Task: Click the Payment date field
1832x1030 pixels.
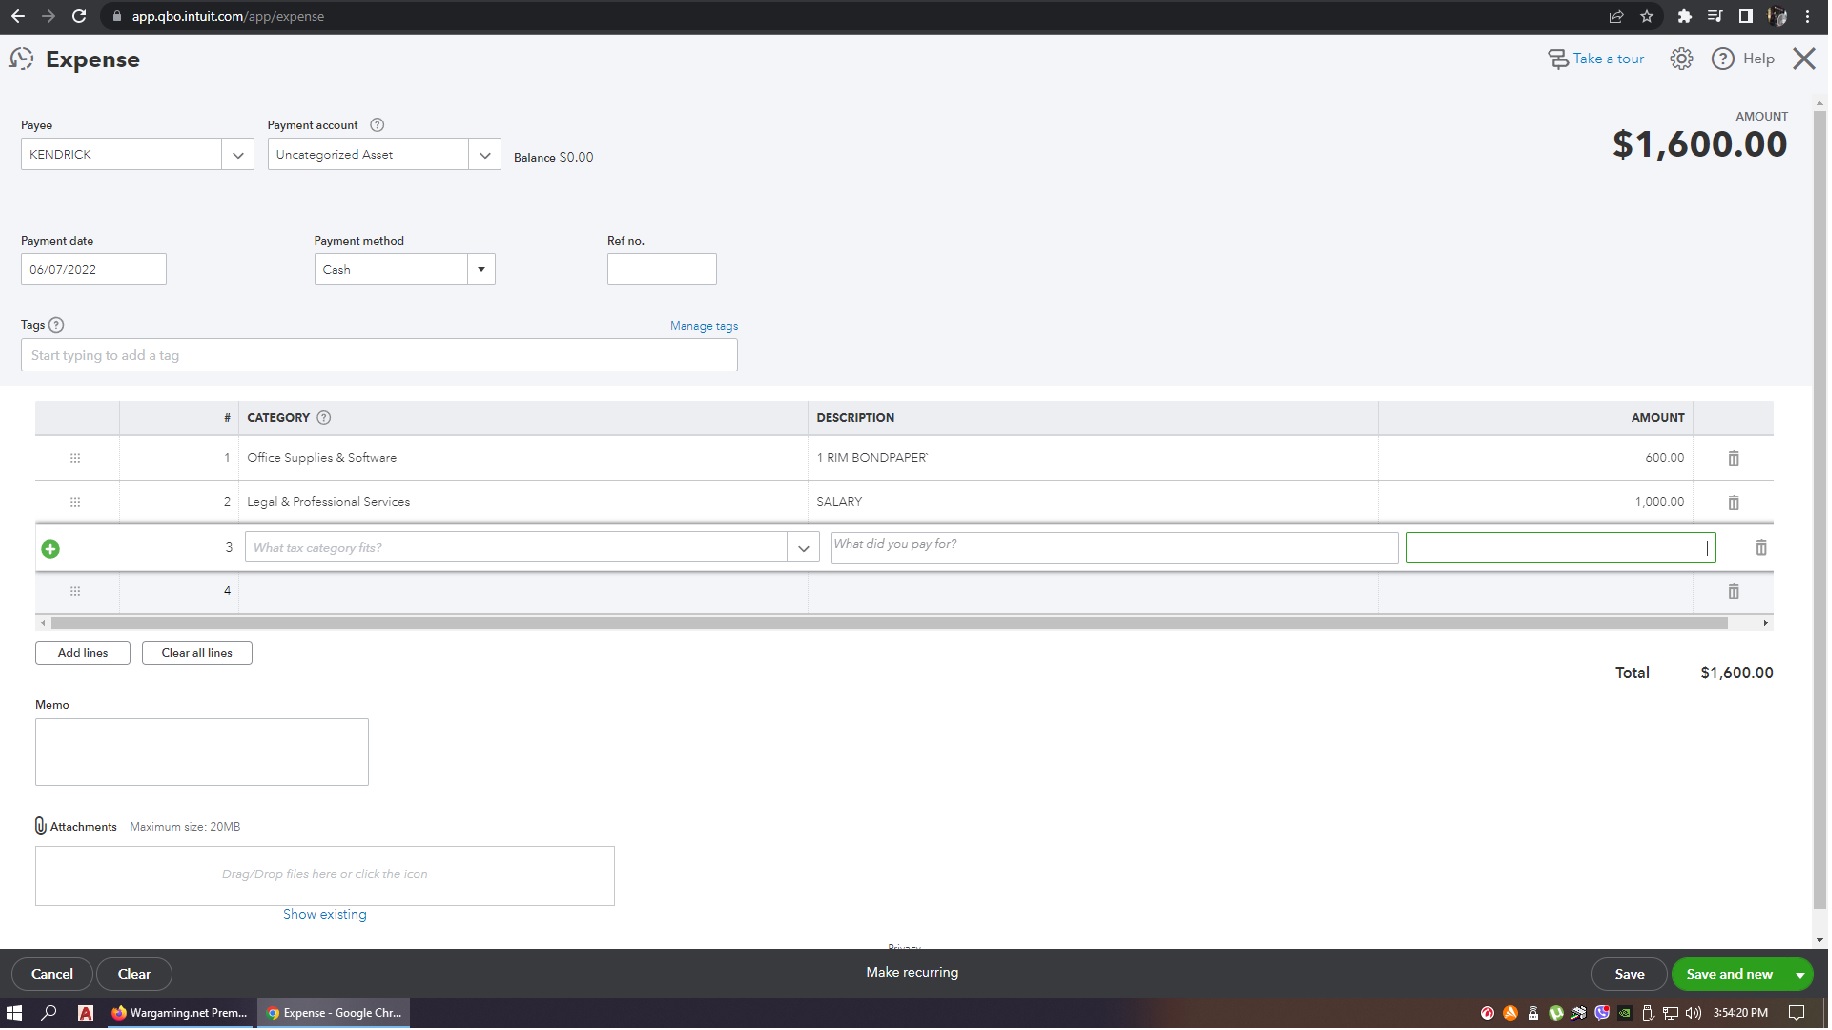Action: tap(94, 271)
